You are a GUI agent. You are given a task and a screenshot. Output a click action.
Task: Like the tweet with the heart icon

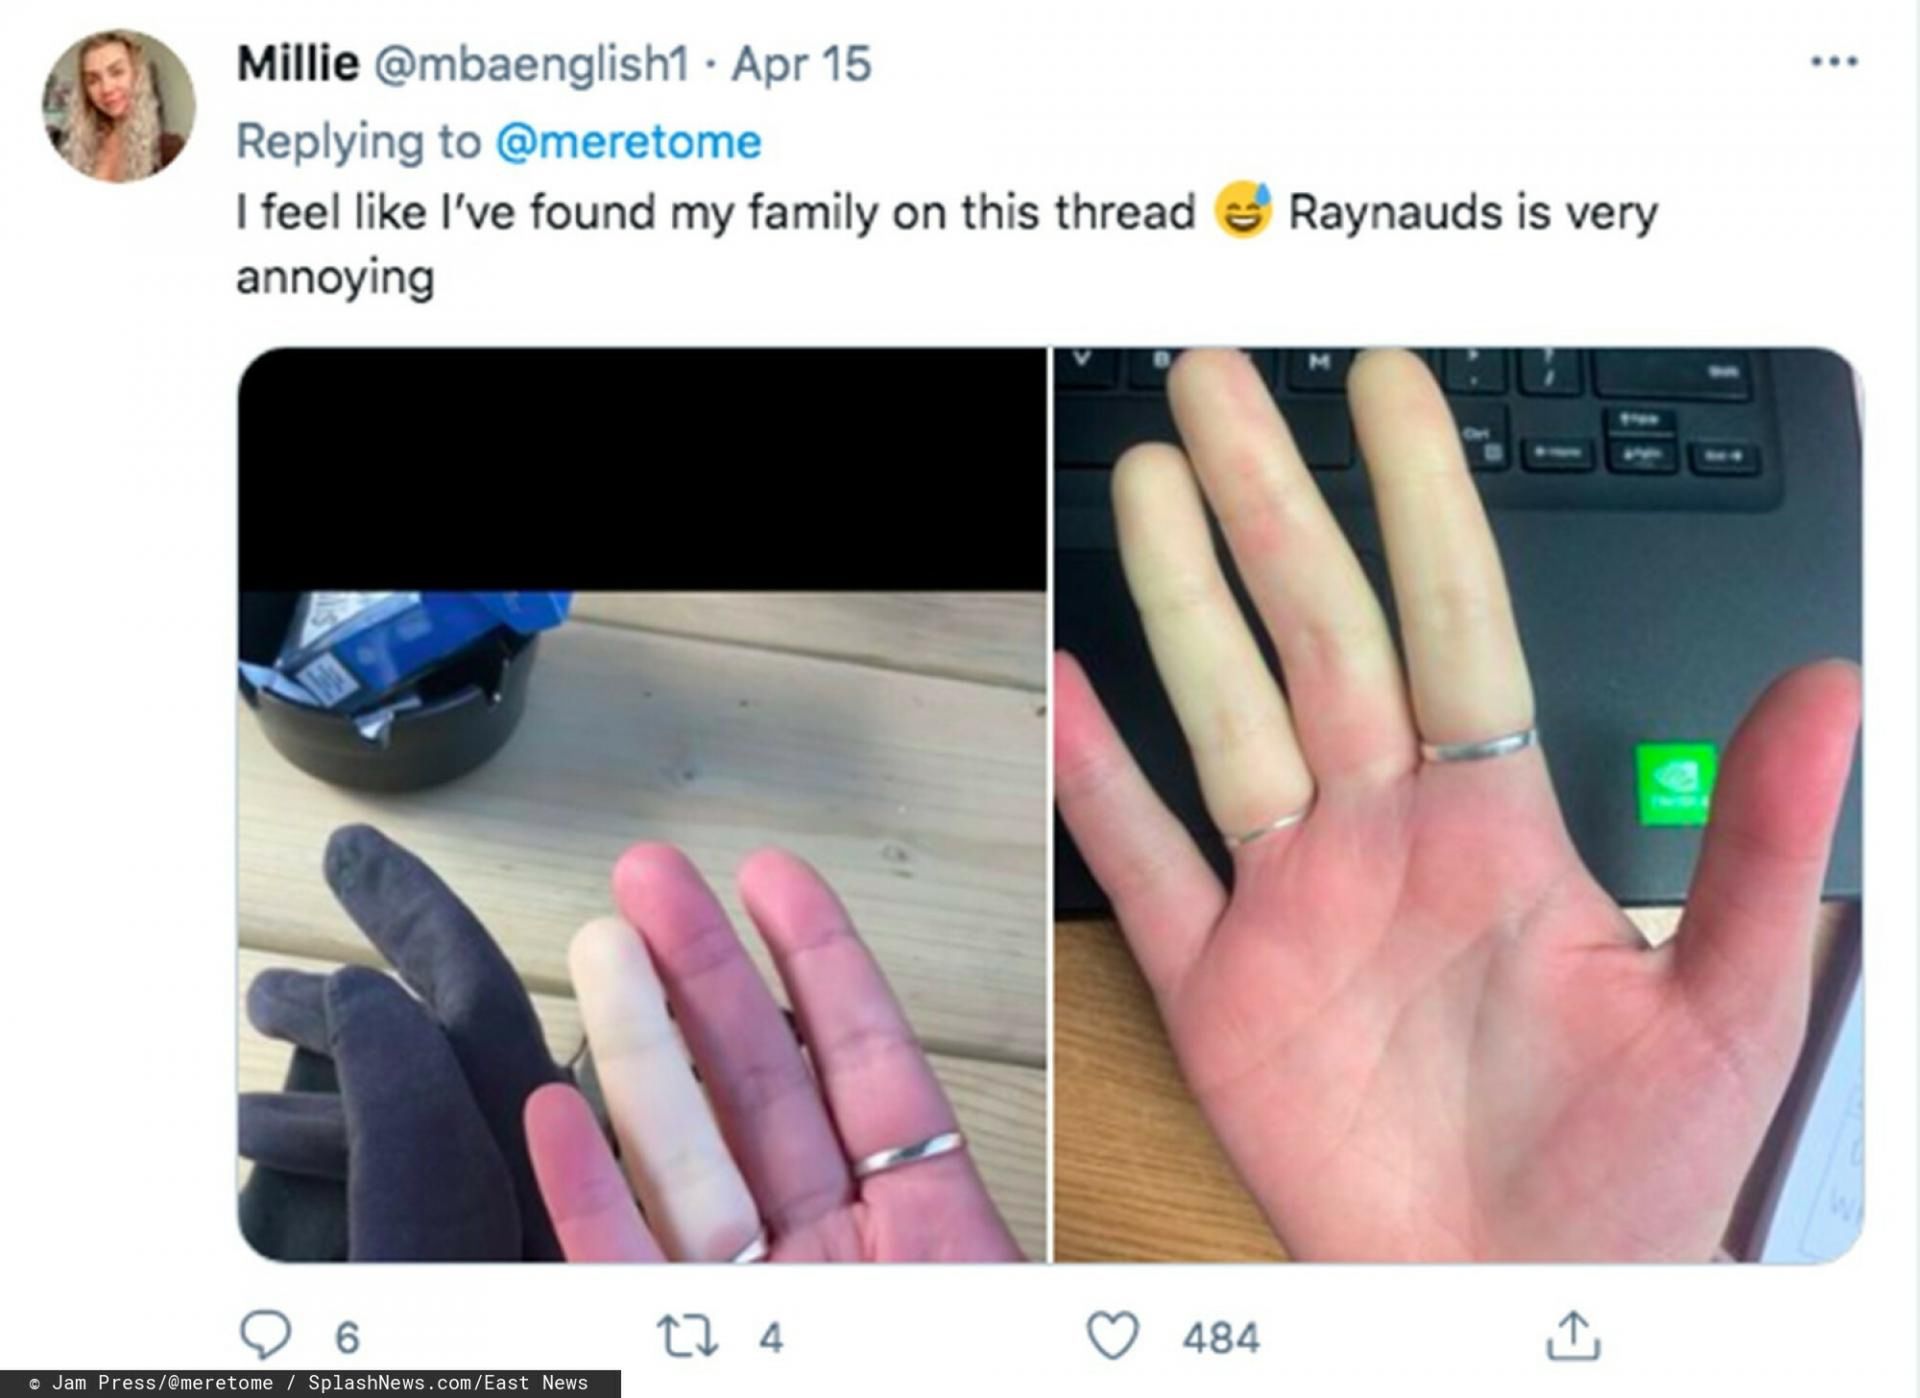point(1112,1336)
